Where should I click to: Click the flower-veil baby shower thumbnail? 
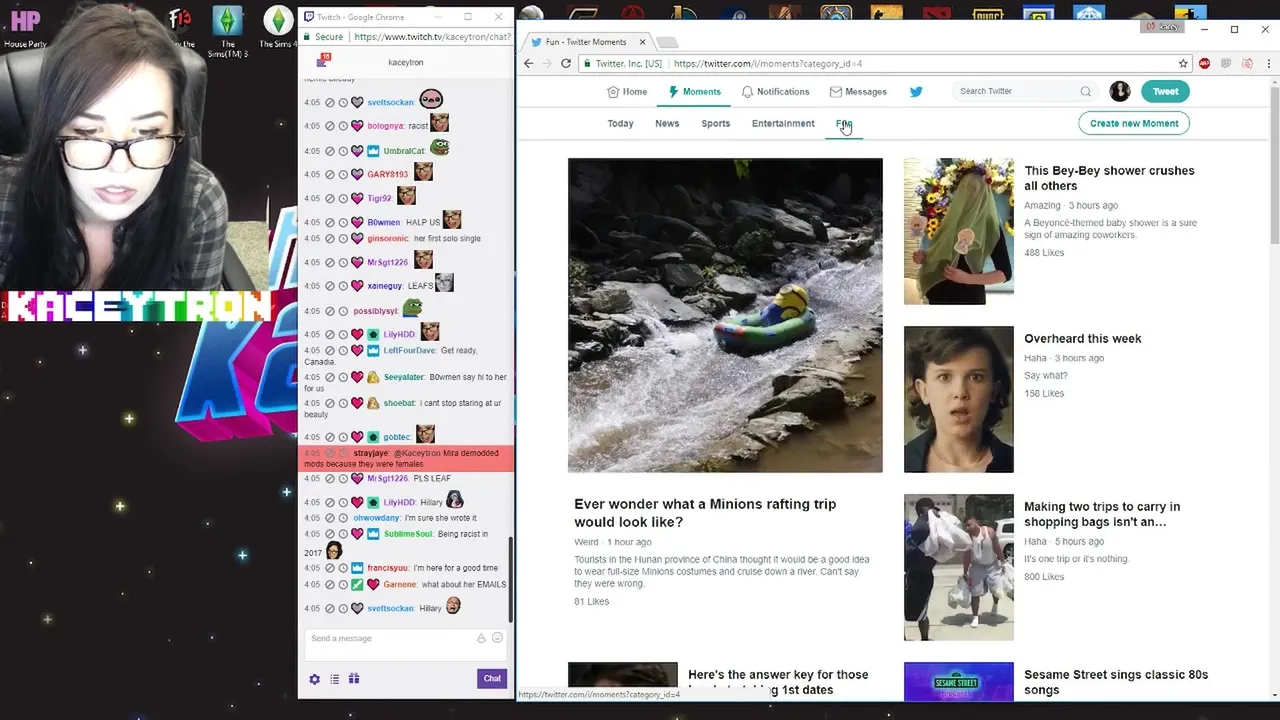[958, 231]
